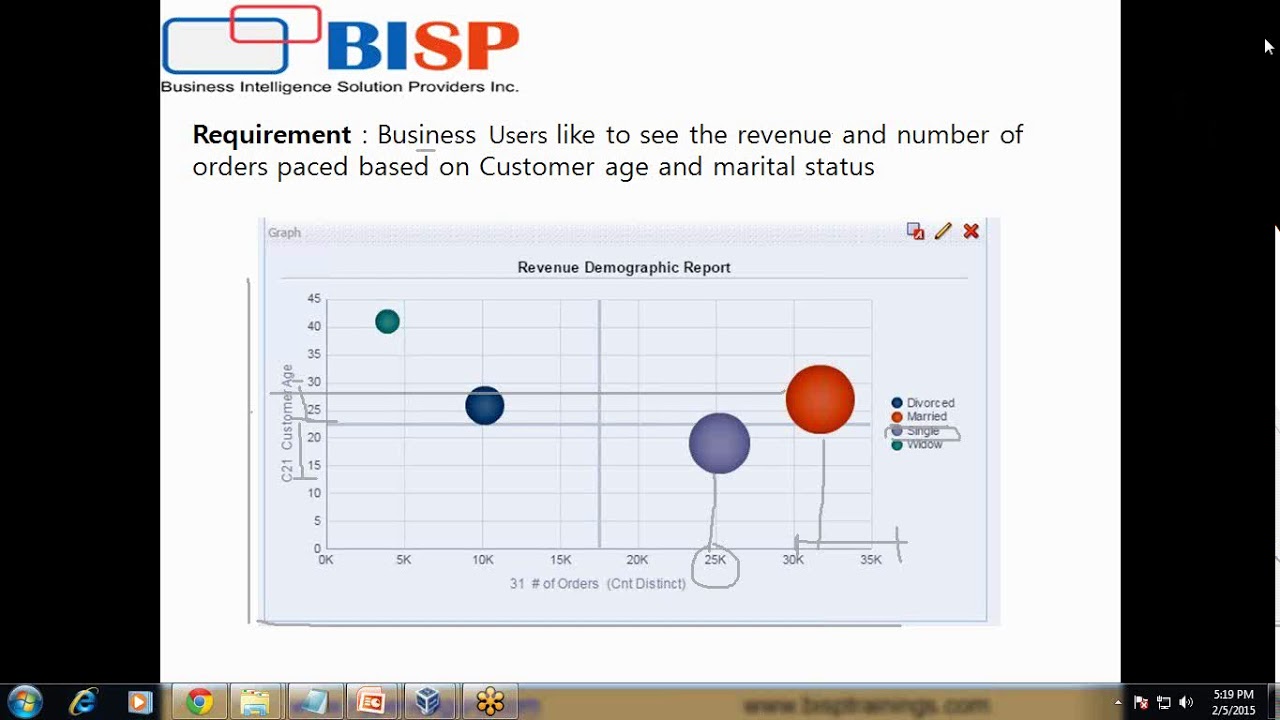Click the Action Center flag tray icon
The width and height of the screenshot is (1280, 720).
point(1141,702)
